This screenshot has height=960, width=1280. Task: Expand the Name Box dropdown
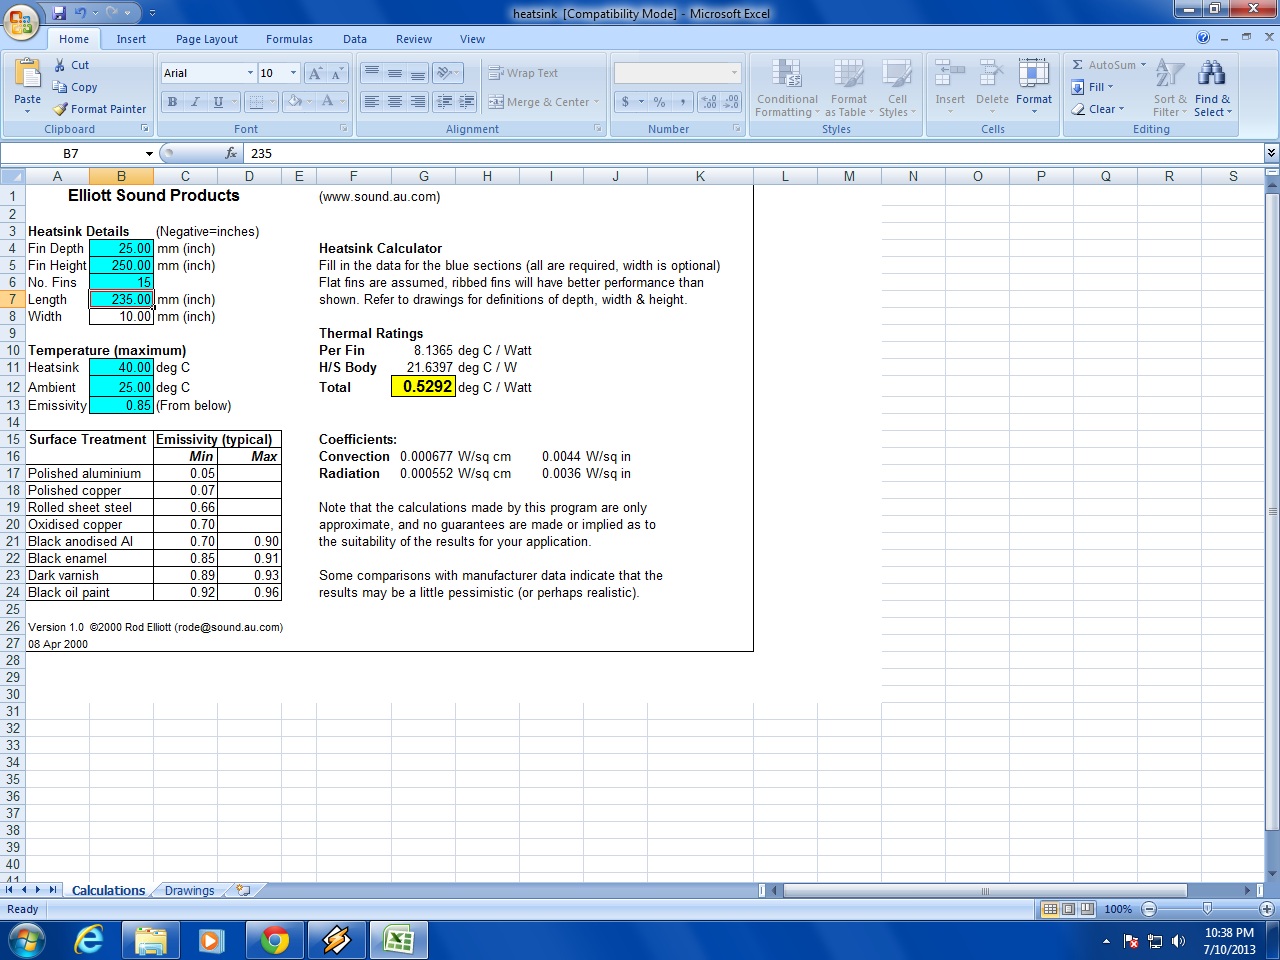(x=149, y=153)
